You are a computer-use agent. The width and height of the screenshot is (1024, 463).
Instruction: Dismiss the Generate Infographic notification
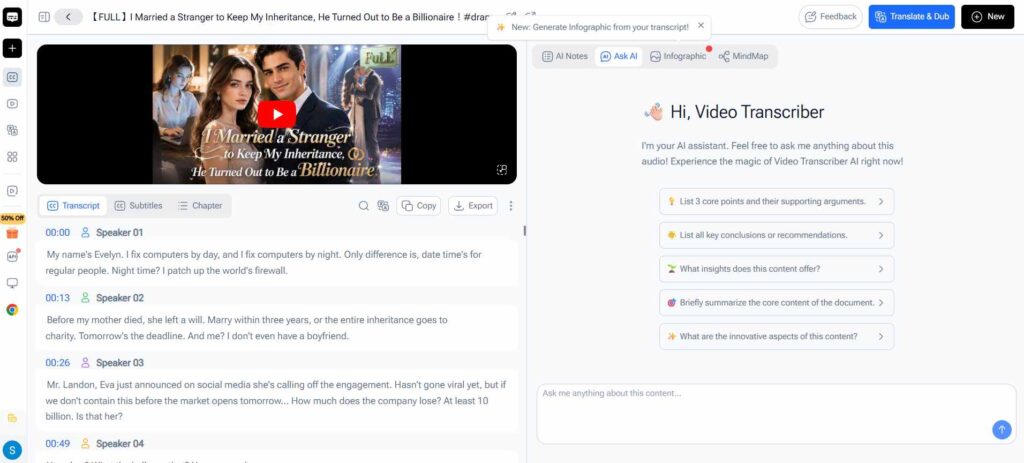(701, 26)
